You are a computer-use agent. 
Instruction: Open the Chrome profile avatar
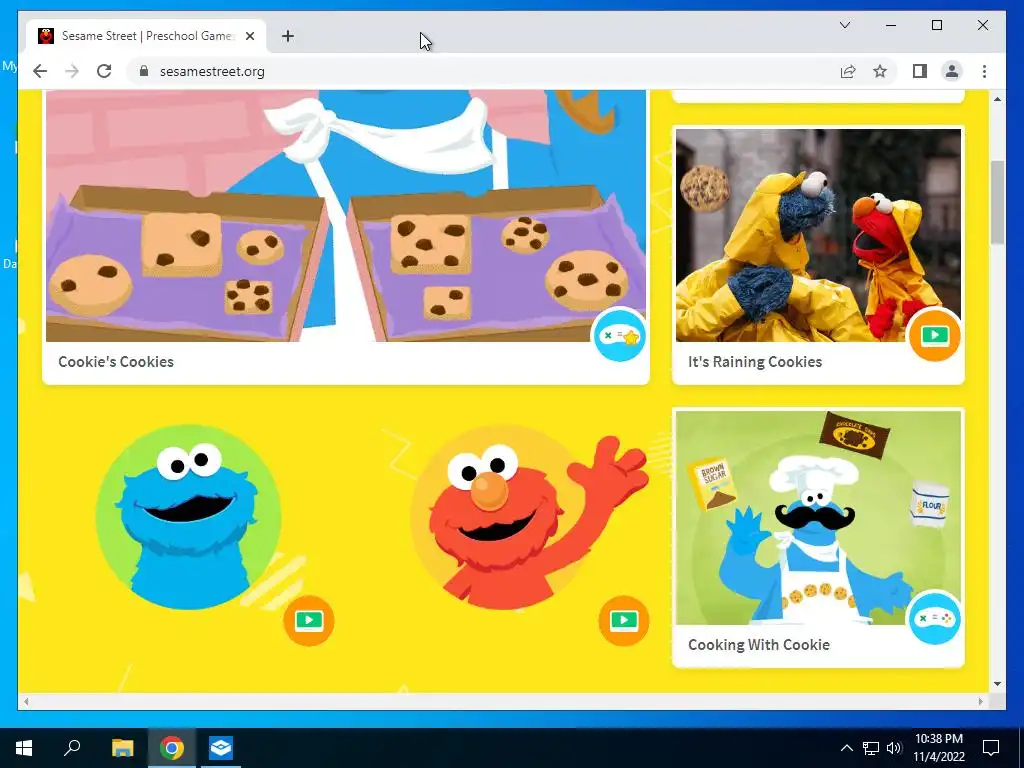(x=952, y=71)
